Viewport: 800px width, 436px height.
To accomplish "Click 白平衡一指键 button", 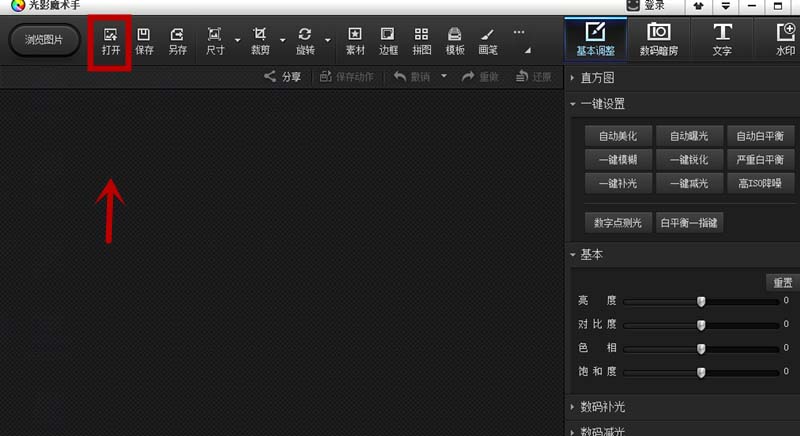I will point(689,222).
